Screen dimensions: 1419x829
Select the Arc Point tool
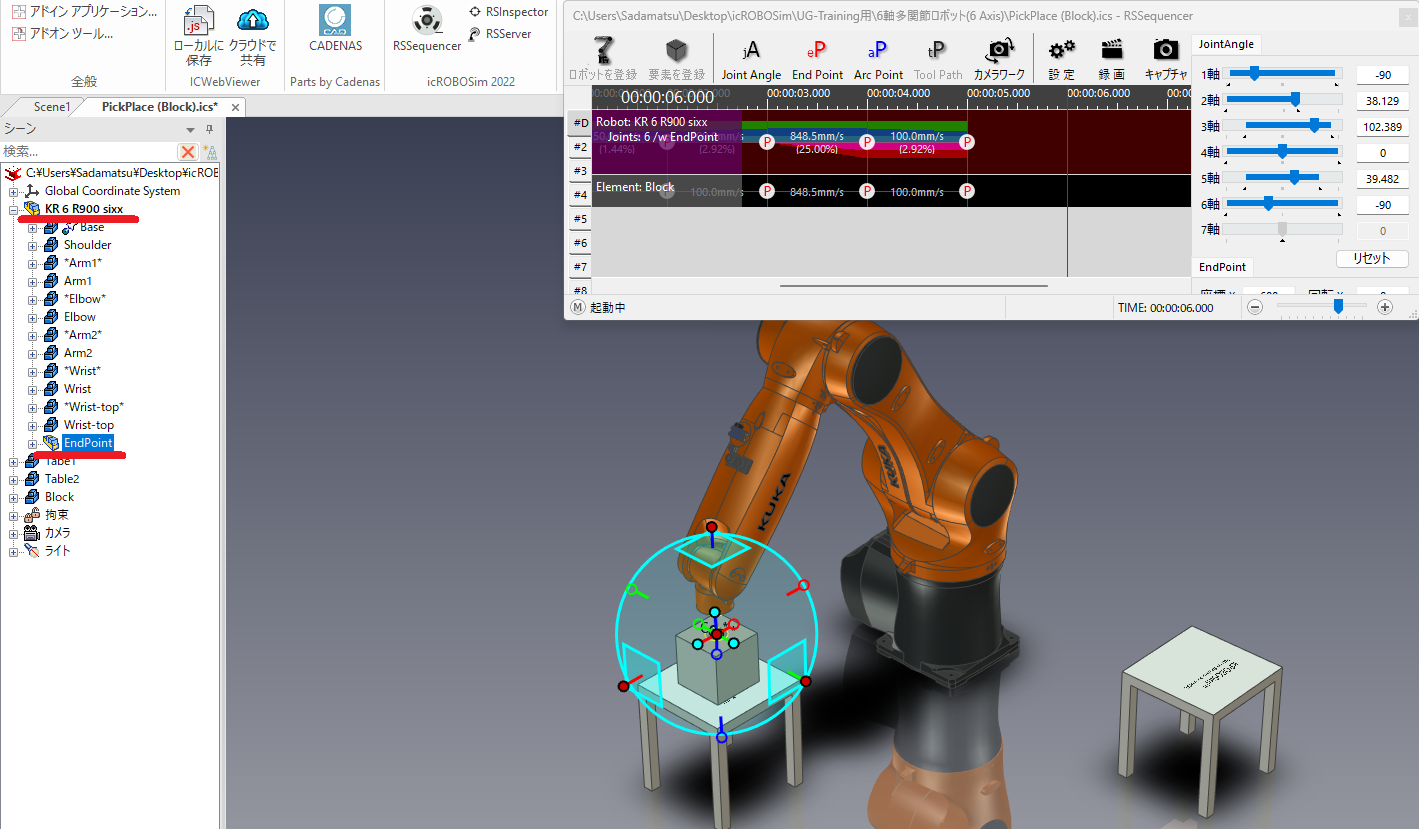[x=878, y=51]
